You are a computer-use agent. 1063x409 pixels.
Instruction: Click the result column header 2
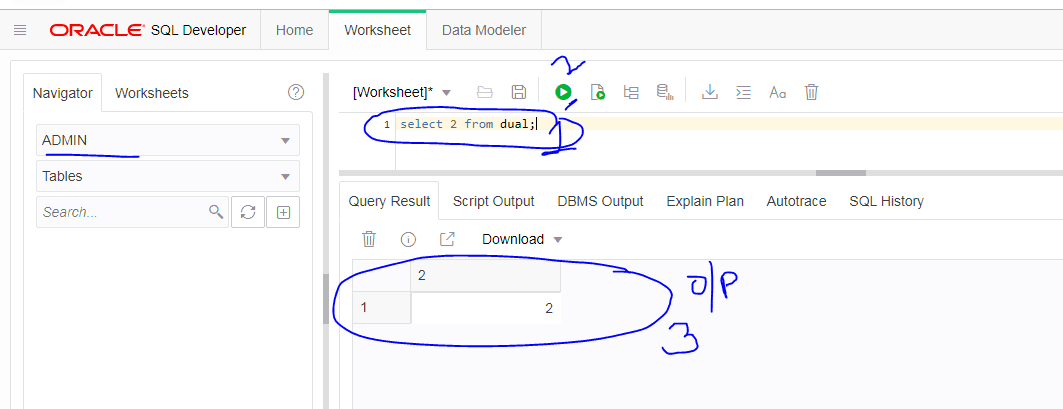click(485, 276)
